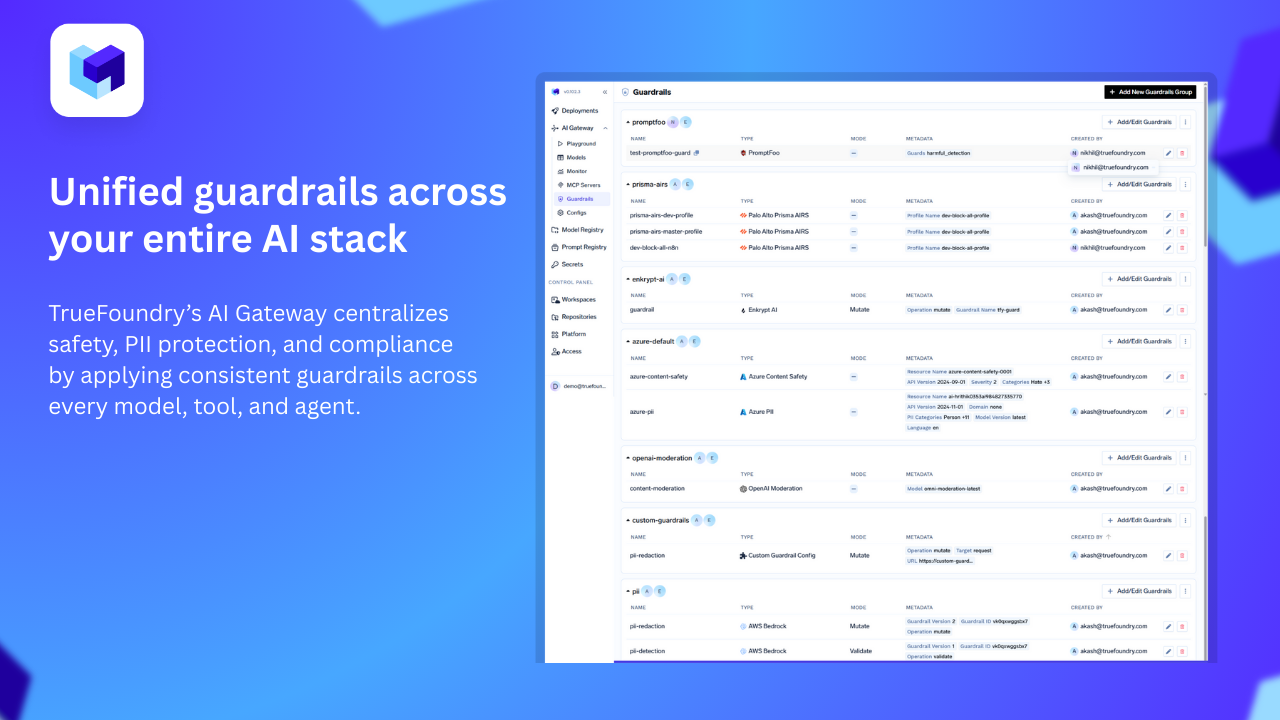This screenshot has width=1280, height=720.
Task: Delete the custom-guardrails pii-redaction row
Action: [1182, 556]
